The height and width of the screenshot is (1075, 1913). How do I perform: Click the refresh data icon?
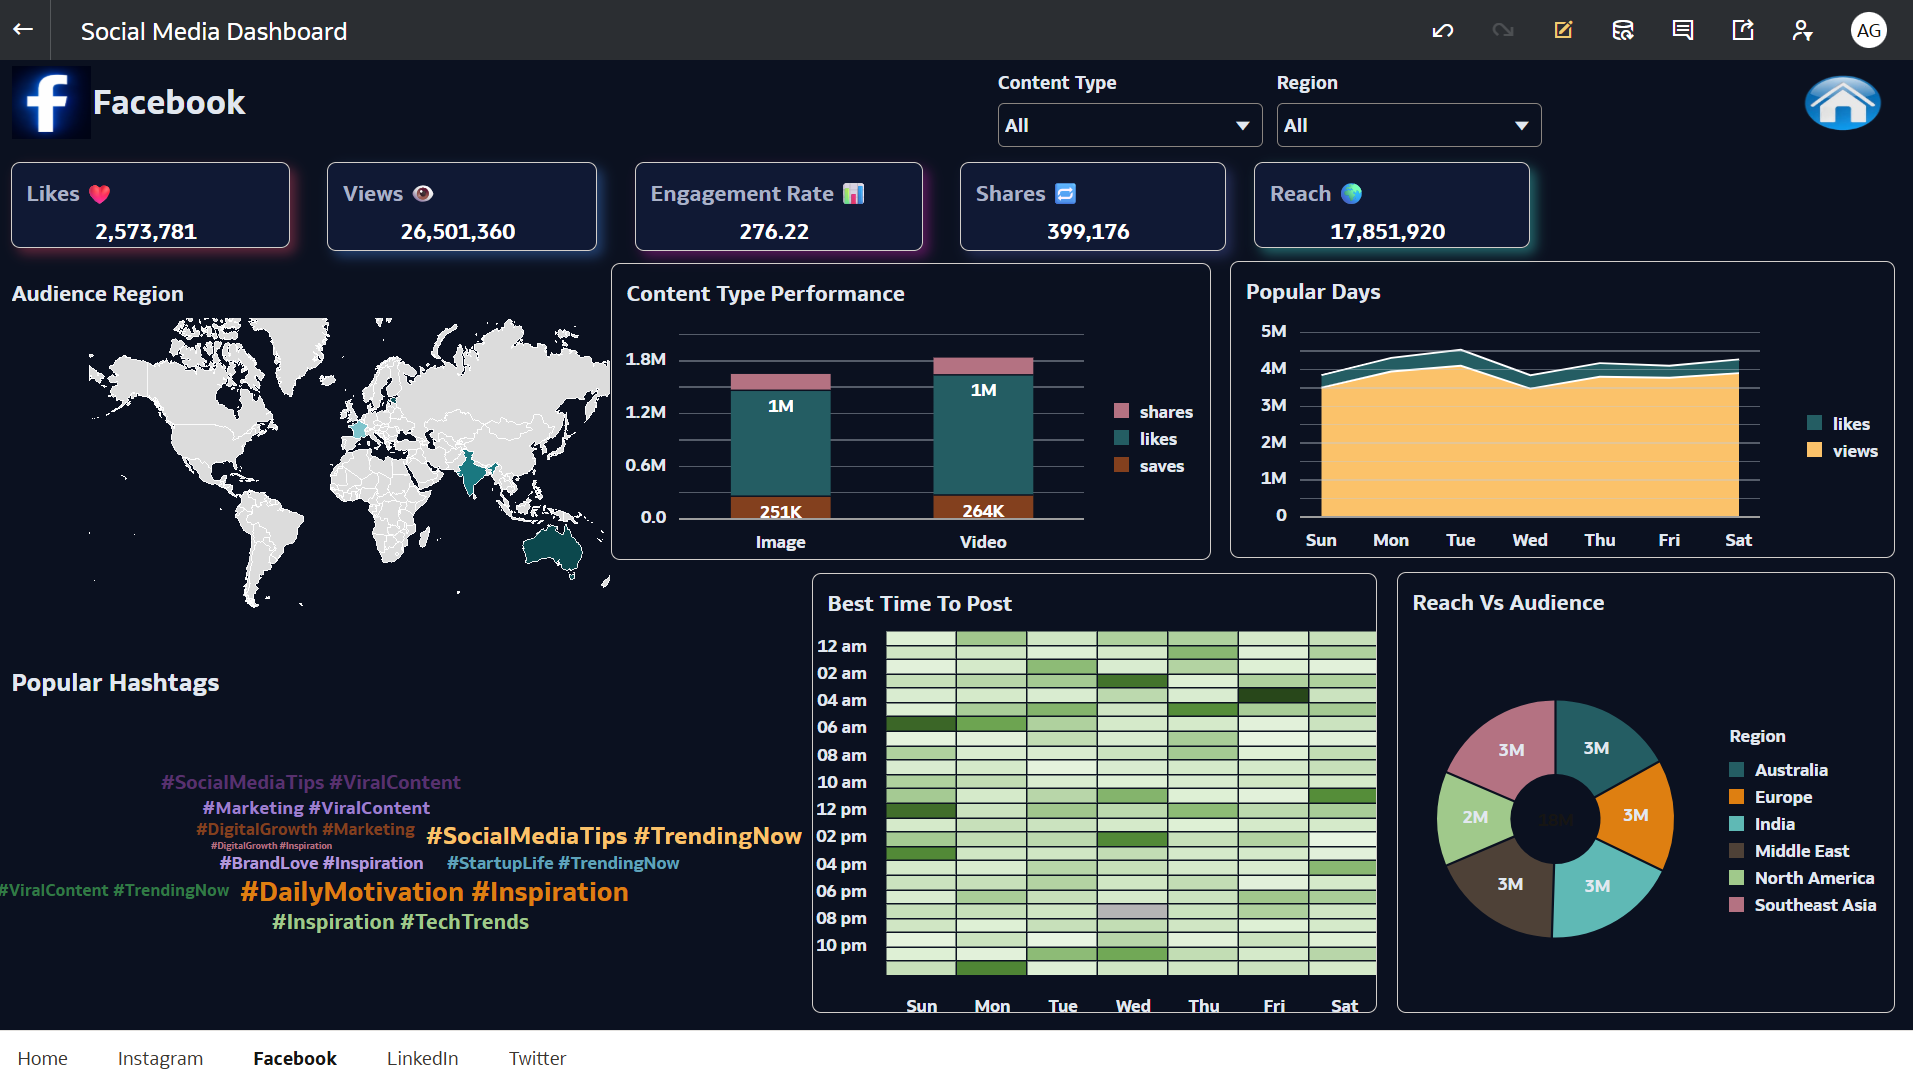pos(1623,30)
